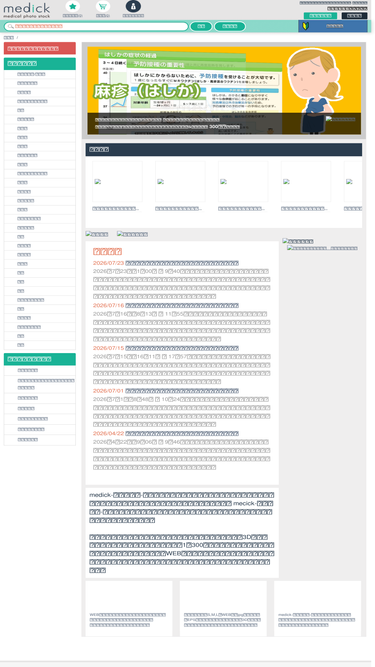Click the first teal pill button beside search
The height and width of the screenshot is (667, 375).
pos(201,26)
